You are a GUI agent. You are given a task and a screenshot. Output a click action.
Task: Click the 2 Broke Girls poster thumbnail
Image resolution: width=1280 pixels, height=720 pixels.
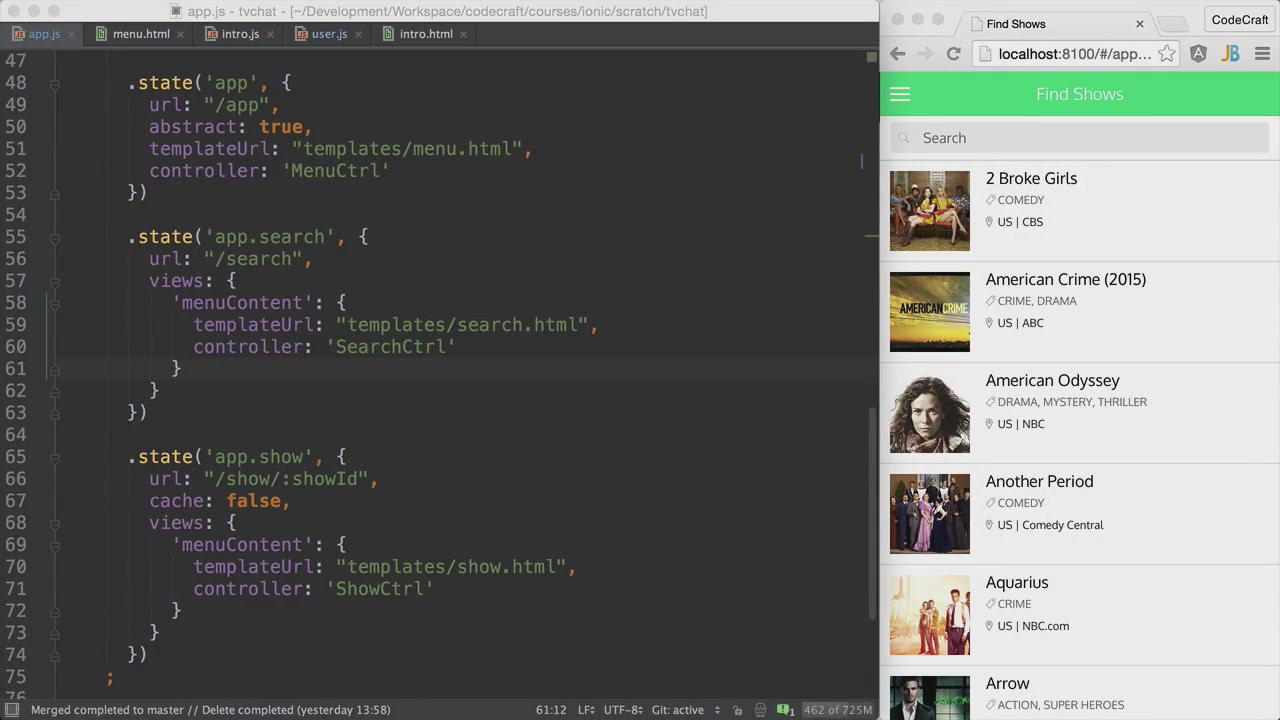coord(930,211)
